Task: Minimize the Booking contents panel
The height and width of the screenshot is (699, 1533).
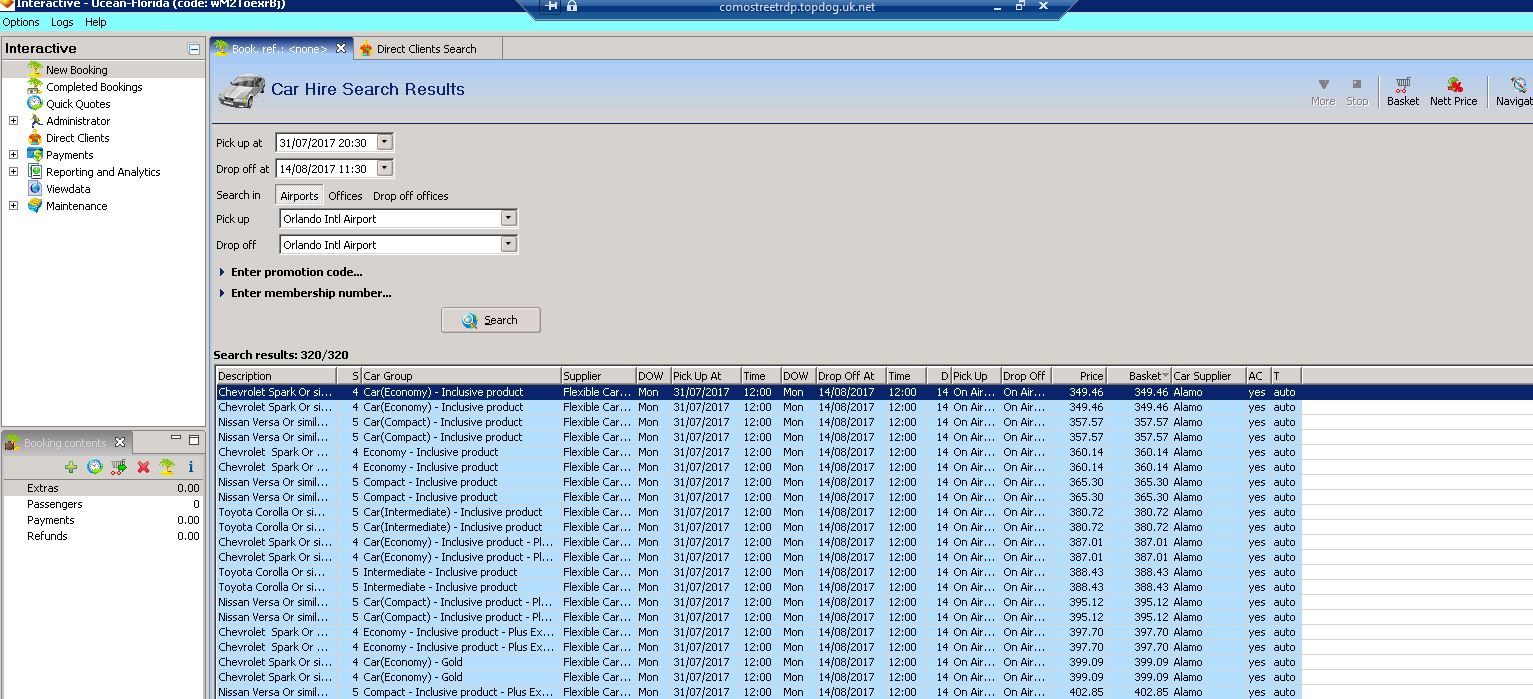Action: [x=176, y=439]
